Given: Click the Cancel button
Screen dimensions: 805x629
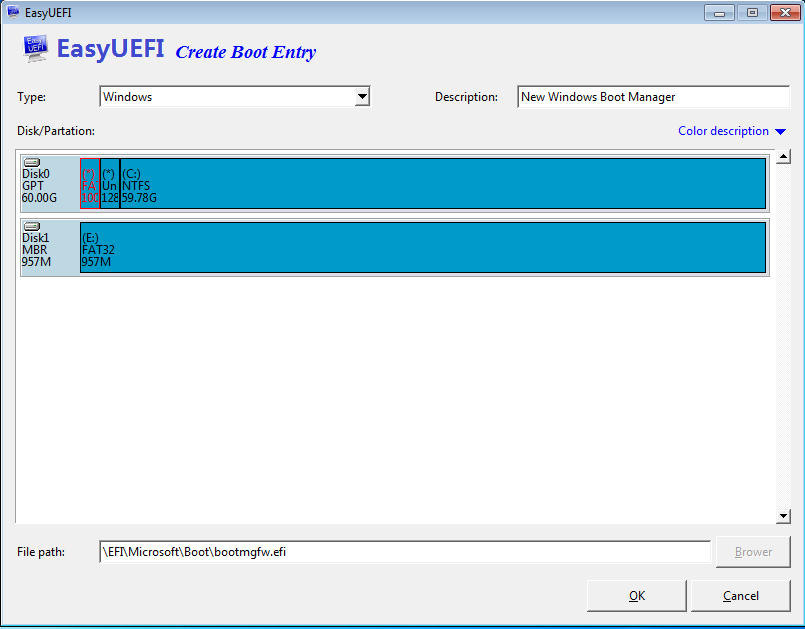Looking at the screenshot, I should [740, 596].
